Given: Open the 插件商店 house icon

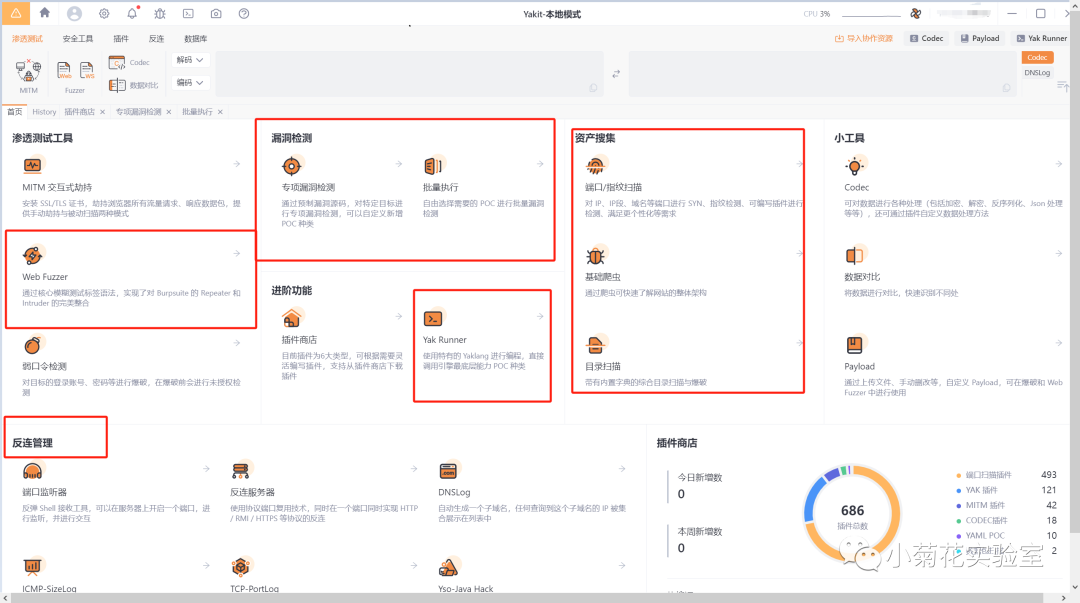Looking at the screenshot, I should (291, 318).
